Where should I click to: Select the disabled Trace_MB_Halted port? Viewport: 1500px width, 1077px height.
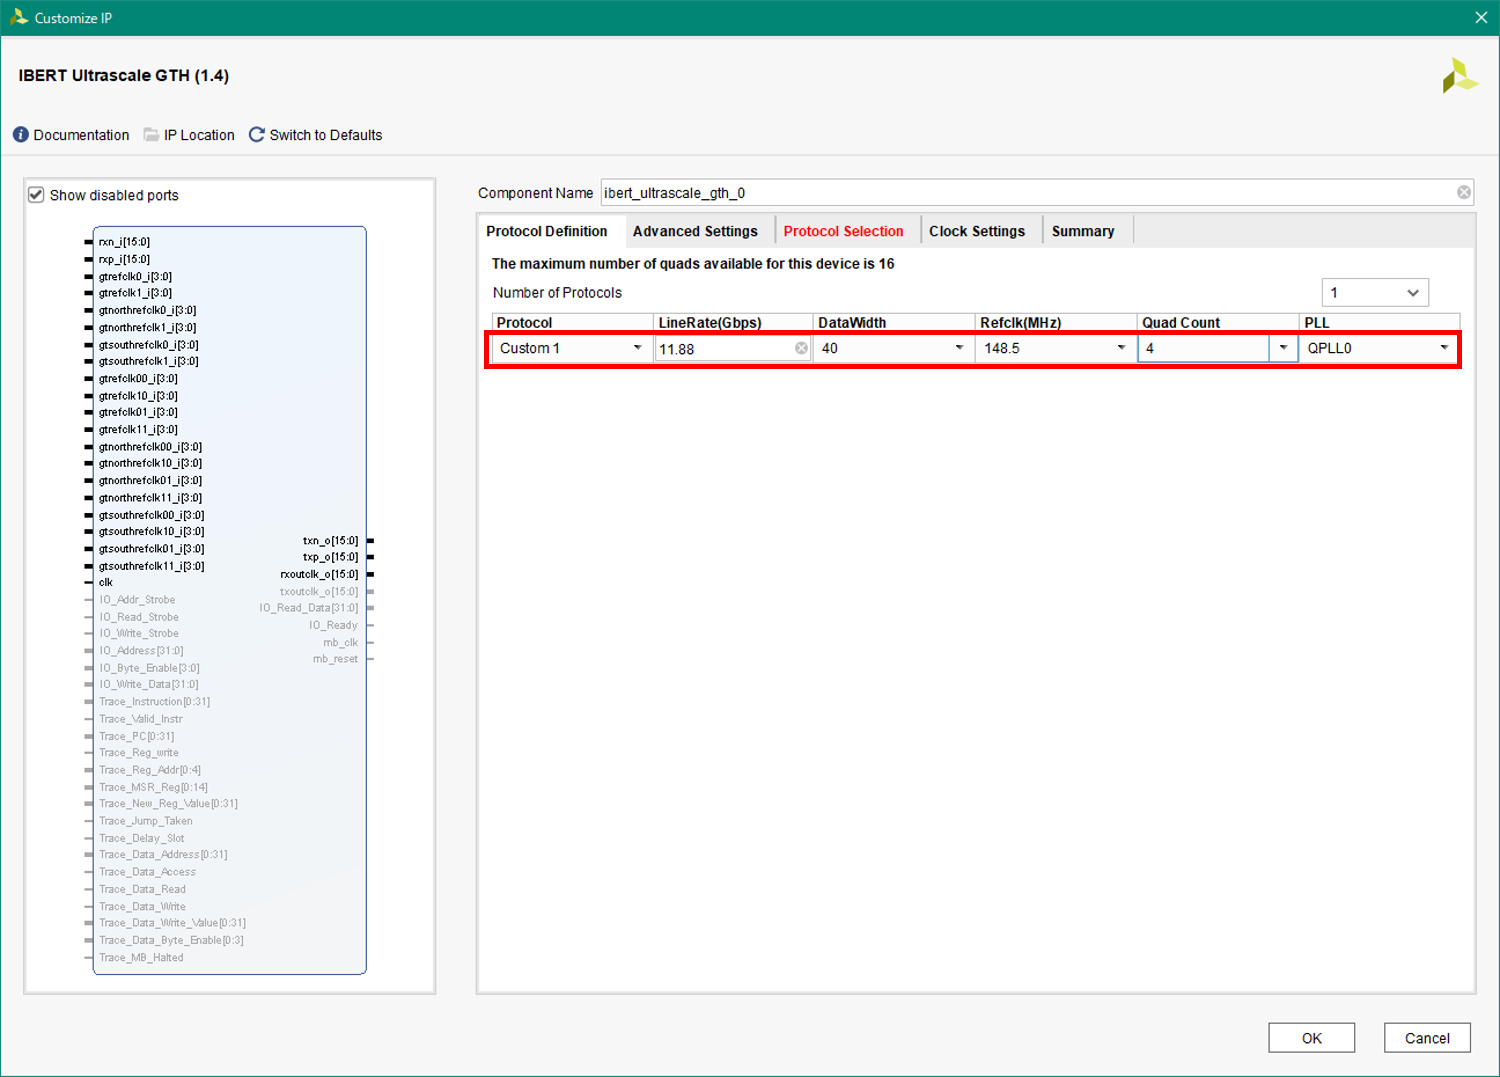click(x=141, y=957)
